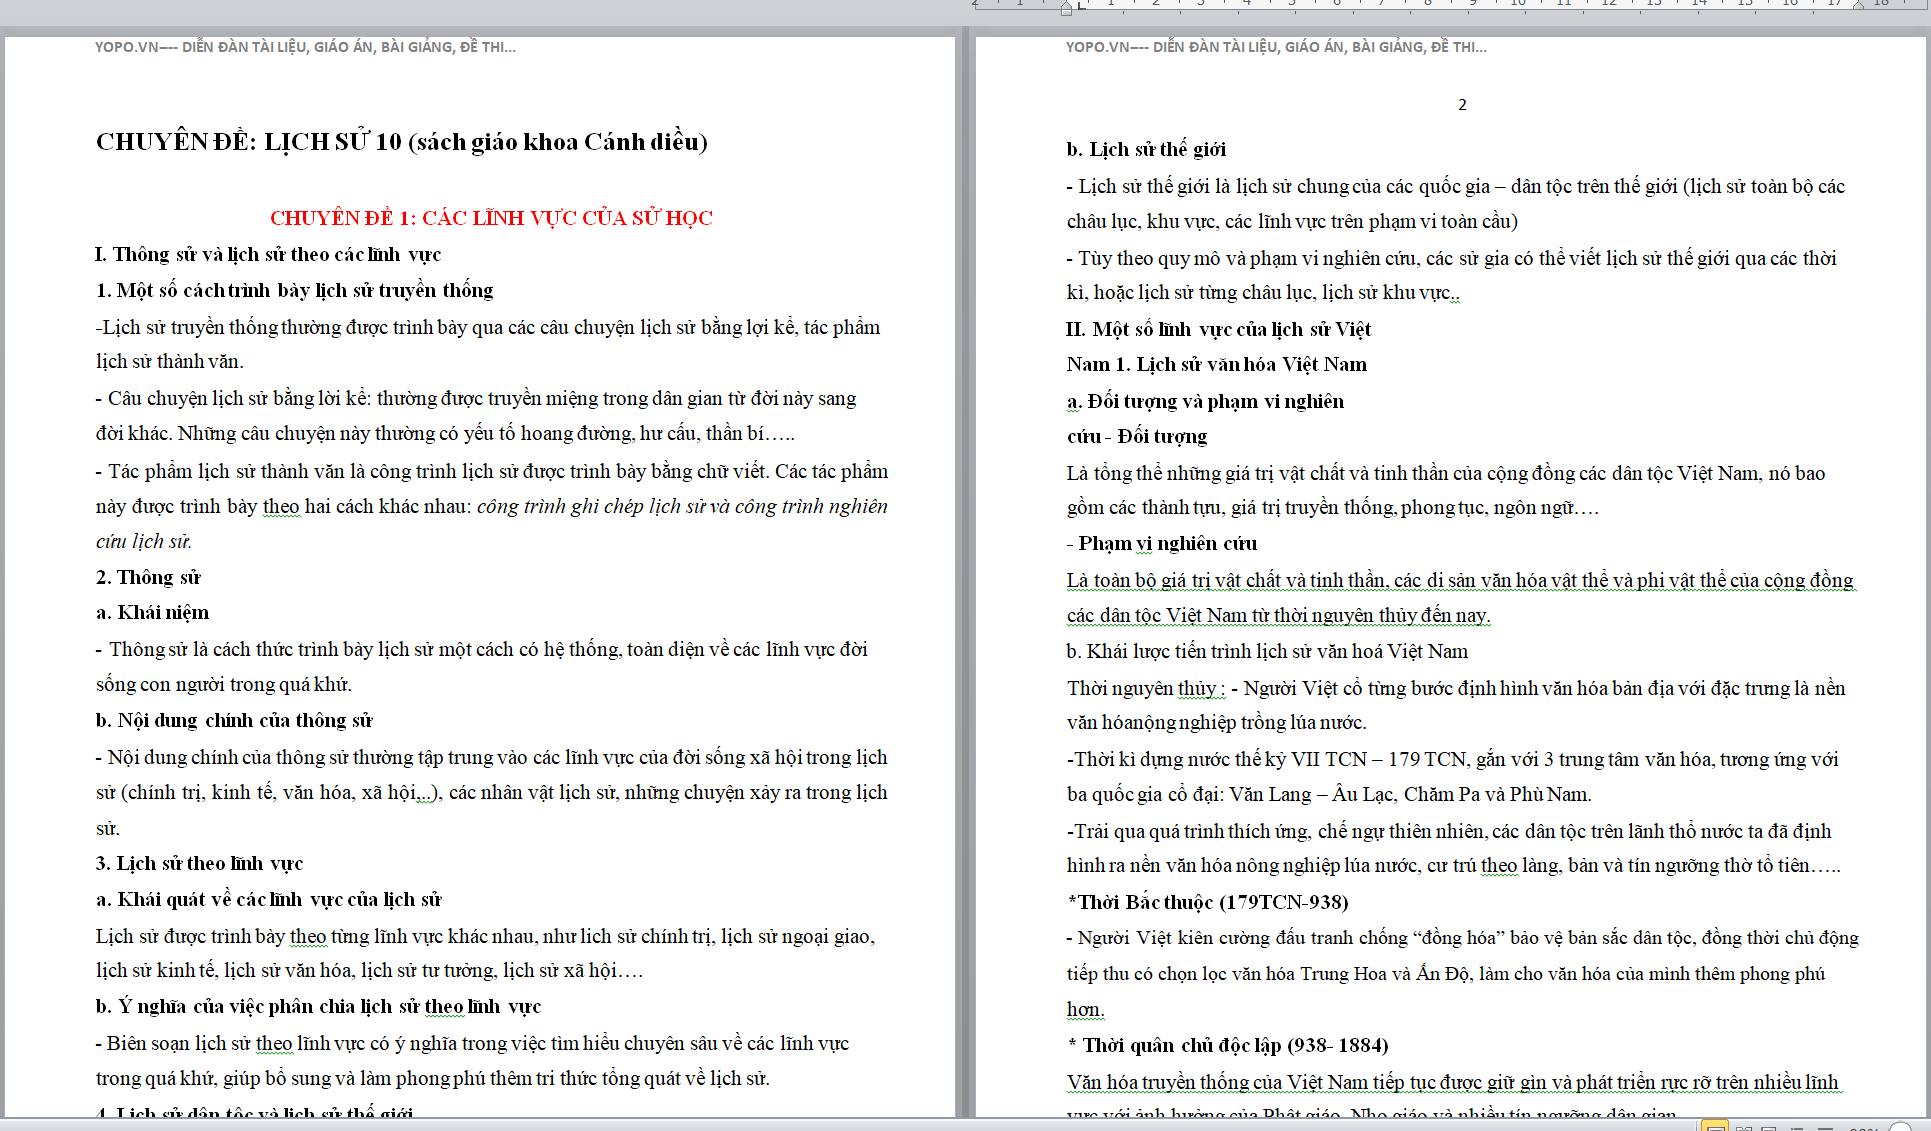Click the line starting '-Trải qua quá trình thích ứng'
This screenshot has width=1931, height=1131.
pyautogui.click(x=1449, y=832)
